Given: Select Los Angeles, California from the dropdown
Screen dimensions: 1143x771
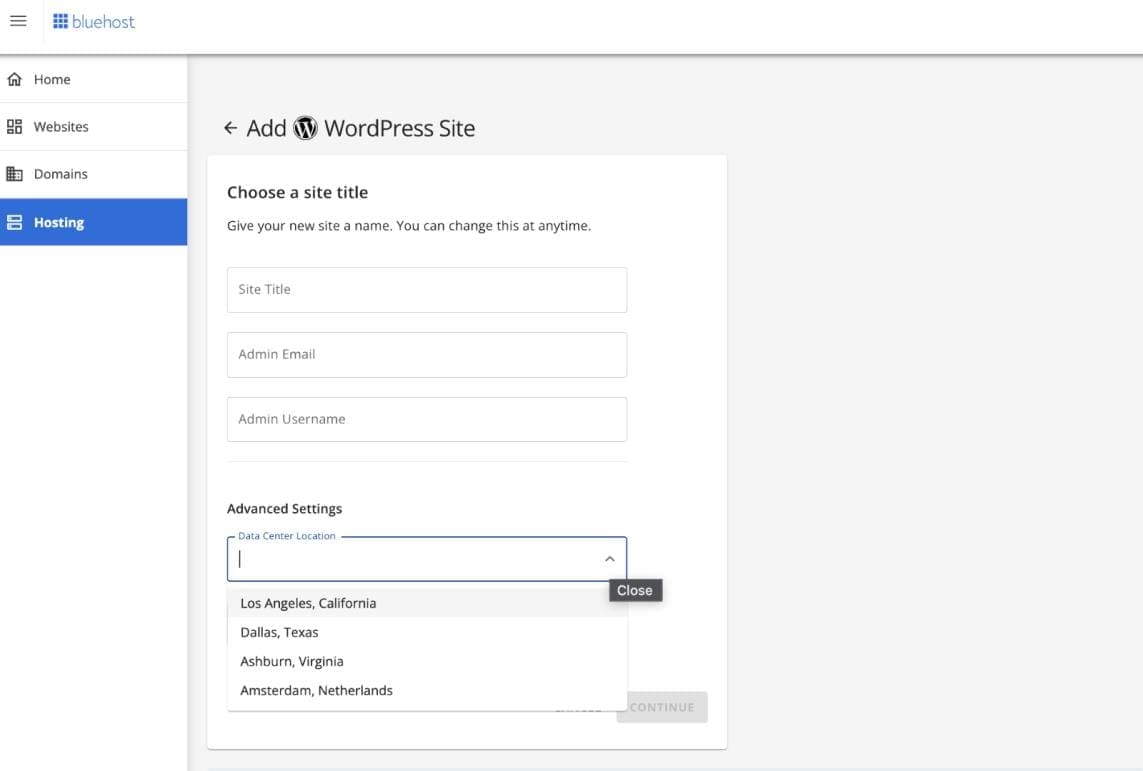Looking at the screenshot, I should 307,602.
